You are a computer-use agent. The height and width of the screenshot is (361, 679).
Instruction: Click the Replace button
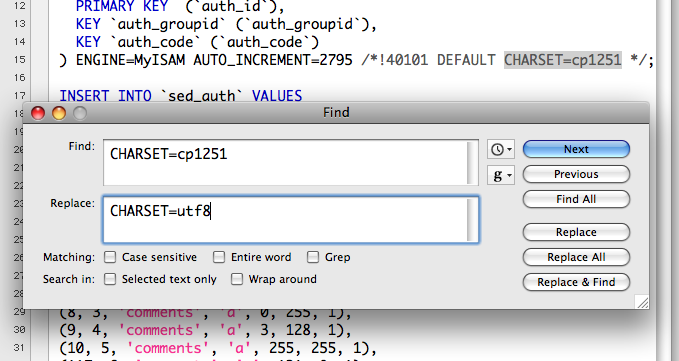[576, 232]
